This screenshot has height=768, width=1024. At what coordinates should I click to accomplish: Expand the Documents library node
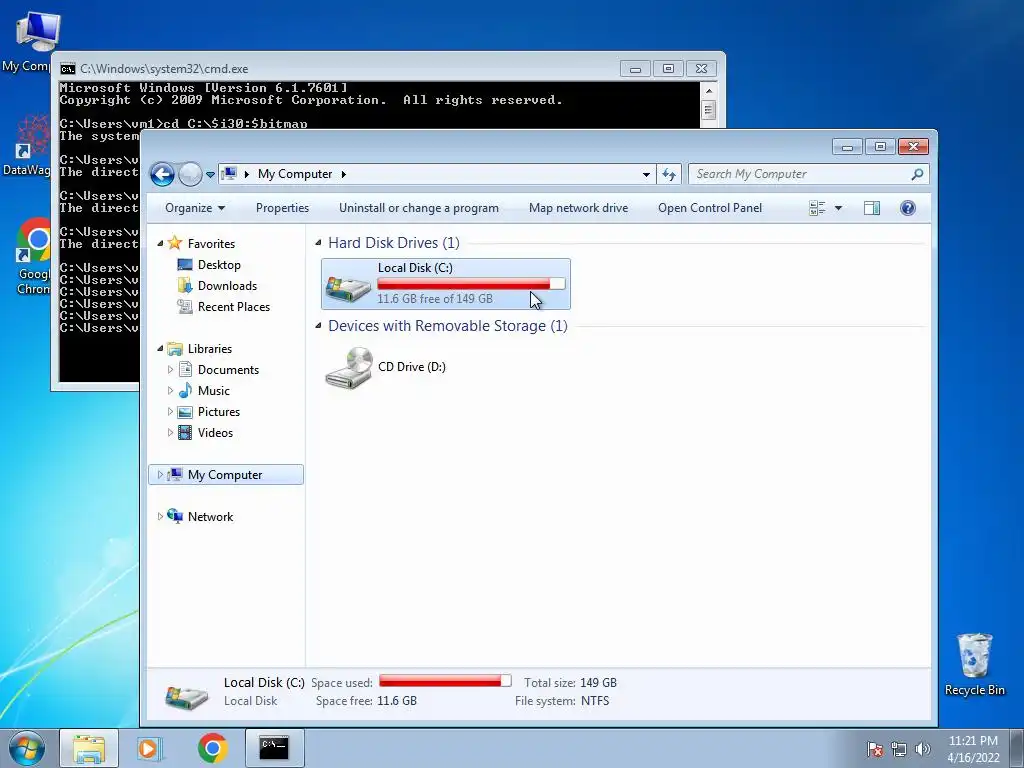tap(170, 370)
